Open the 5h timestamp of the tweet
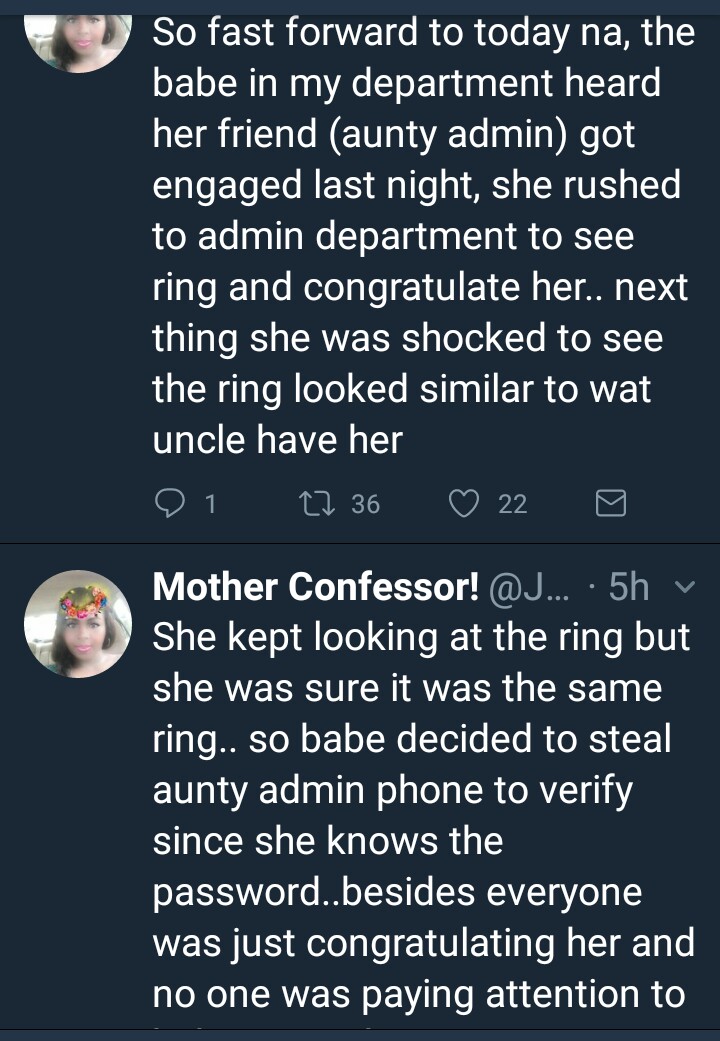This screenshot has height=1041, width=720. click(629, 589)
